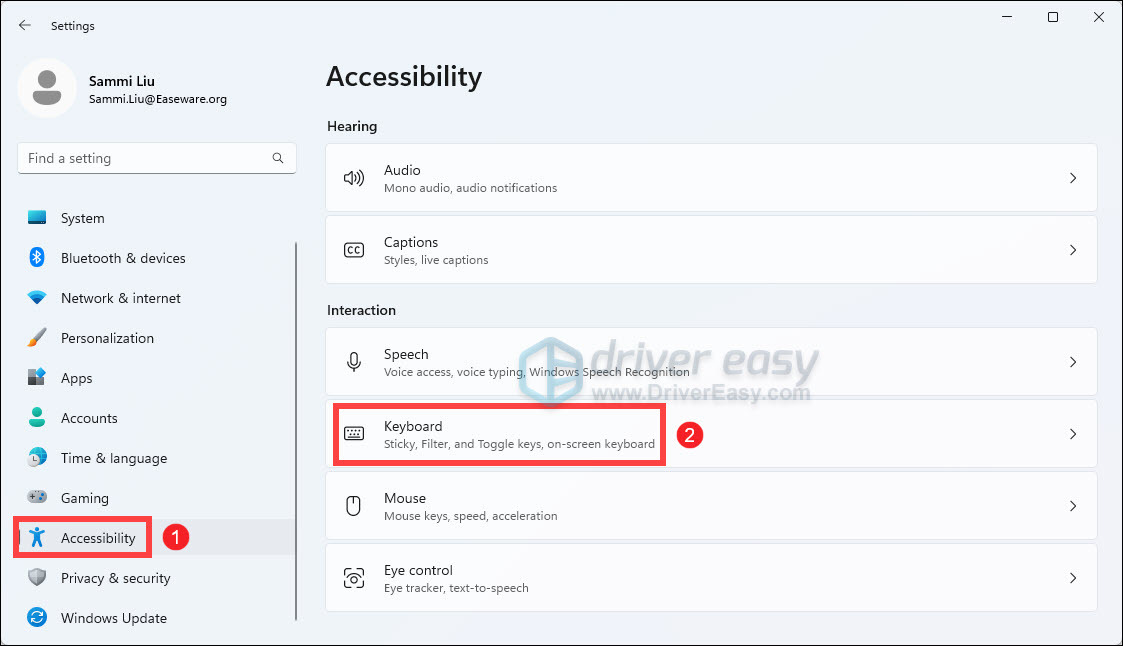
Task: Expand the Audio settings chevron
Action: pyautogui.click(x=1072, y=178)
